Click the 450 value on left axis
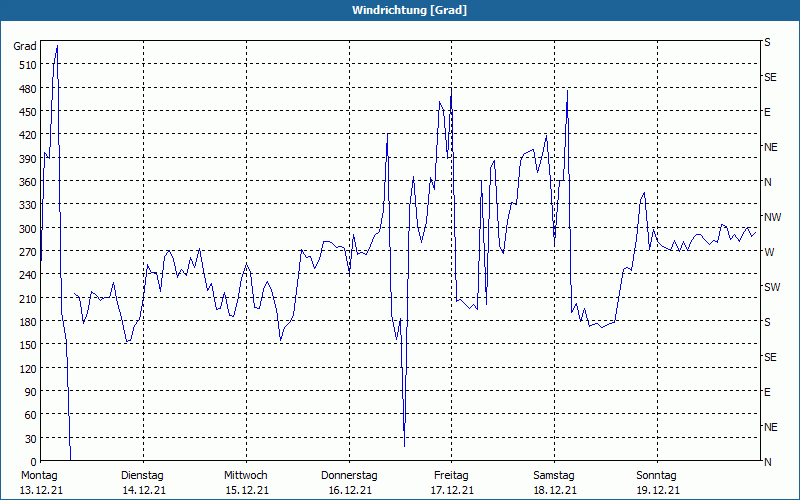The width and height of the screenshot is (800, 500). click(28, 112)
